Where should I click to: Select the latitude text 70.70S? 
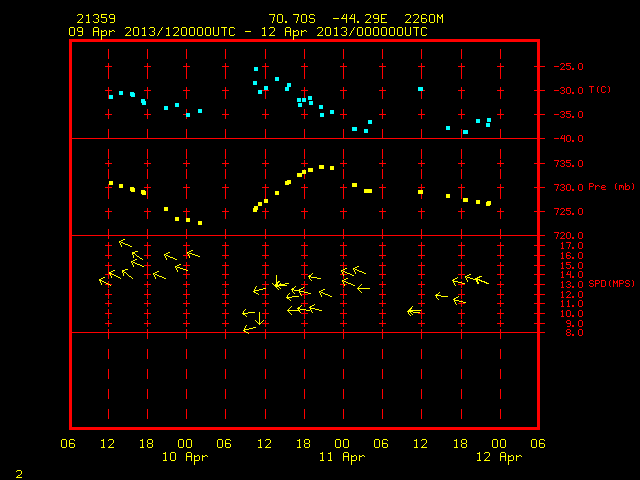(x=292, y=19)
